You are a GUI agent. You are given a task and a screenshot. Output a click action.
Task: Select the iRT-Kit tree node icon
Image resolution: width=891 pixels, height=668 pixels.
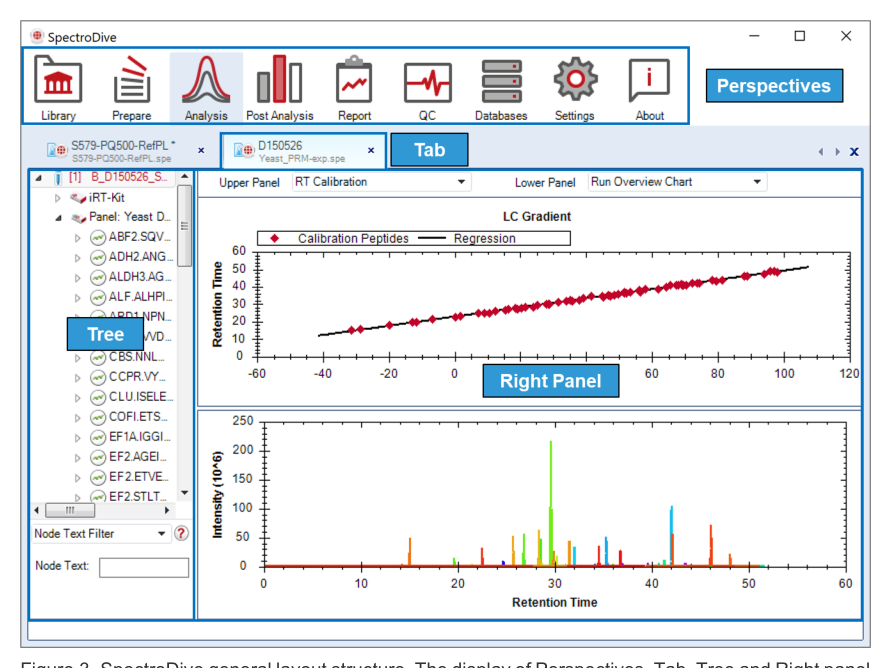(78, 198)
